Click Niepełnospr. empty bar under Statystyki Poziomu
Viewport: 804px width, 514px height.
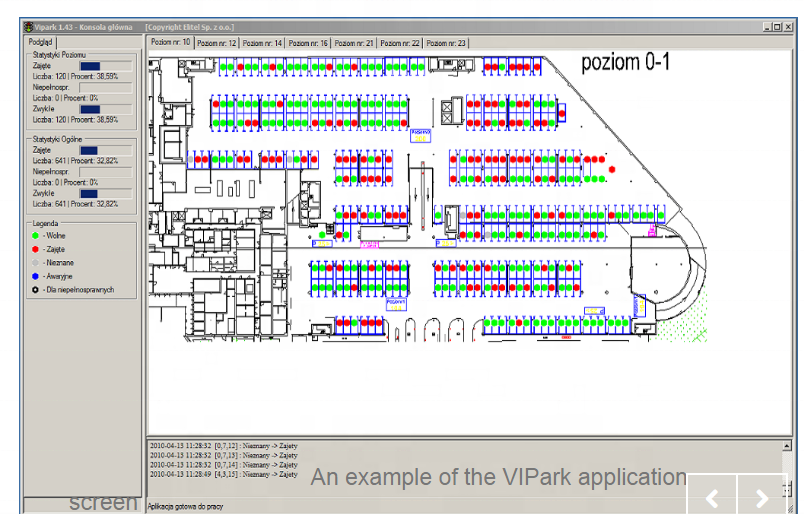(x=106, y=88)
